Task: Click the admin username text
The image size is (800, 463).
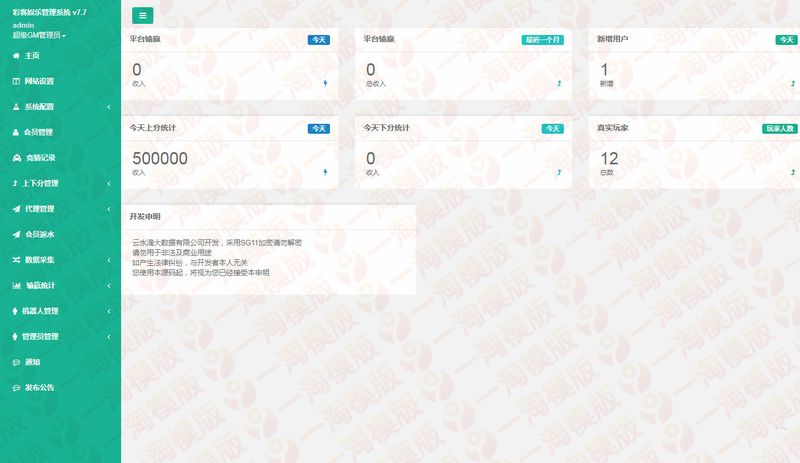Action: (23, 25)
